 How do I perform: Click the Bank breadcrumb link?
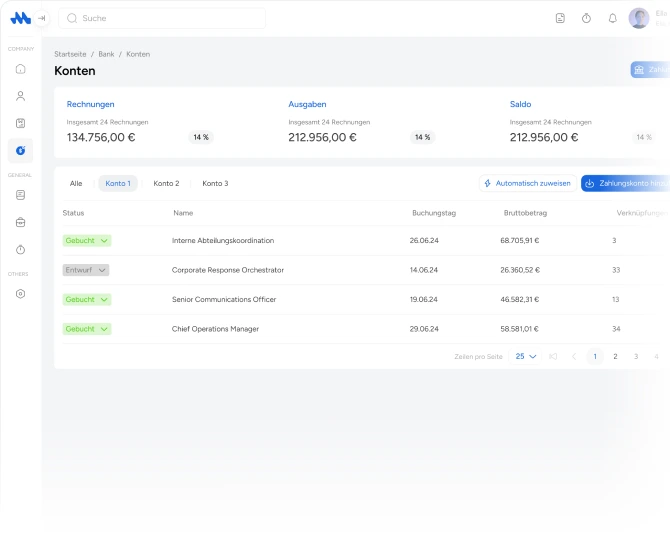click(106, 54)
